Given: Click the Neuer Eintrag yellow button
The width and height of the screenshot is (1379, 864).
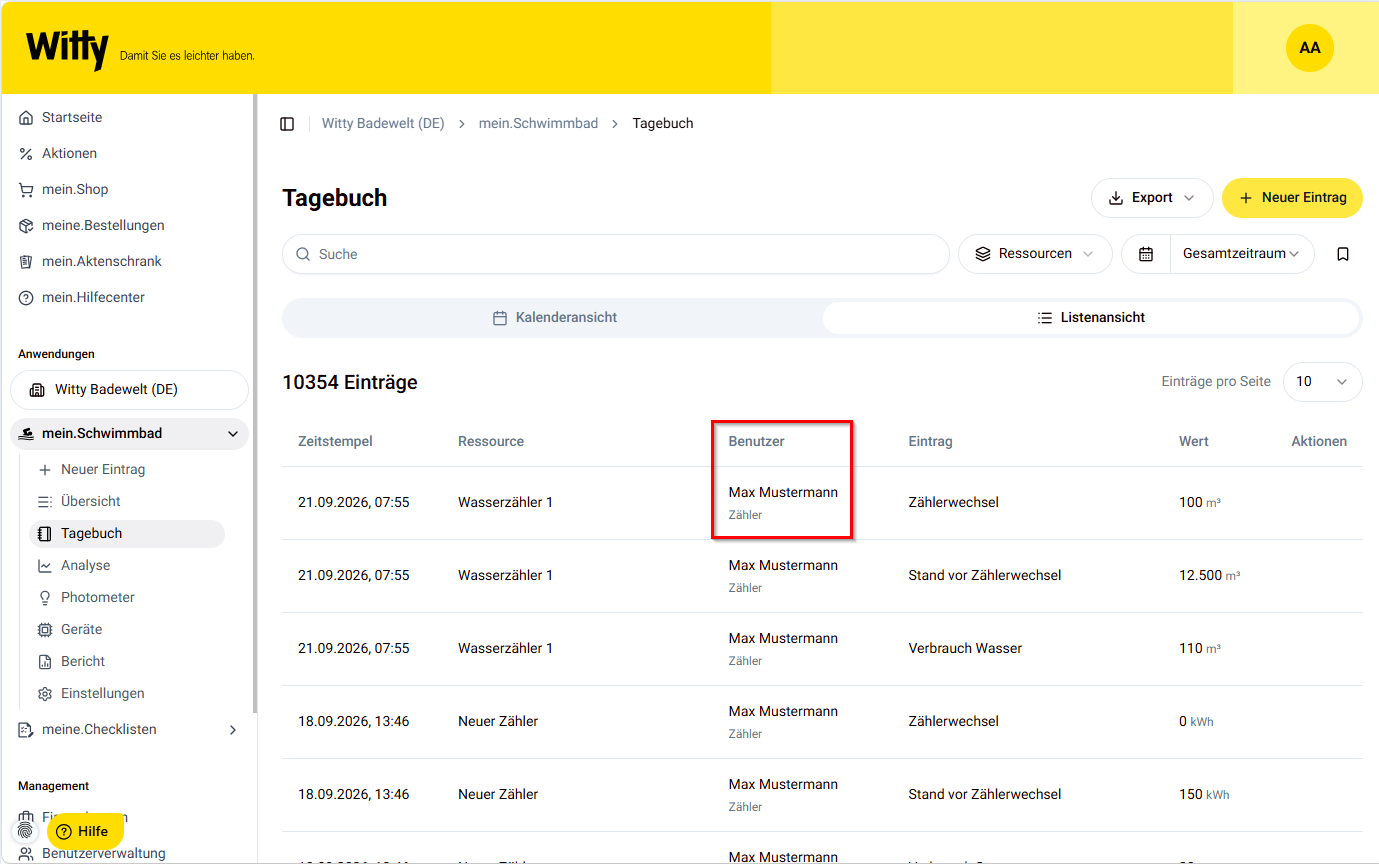Looking at the screenshot, I should tap(1292, 198).
